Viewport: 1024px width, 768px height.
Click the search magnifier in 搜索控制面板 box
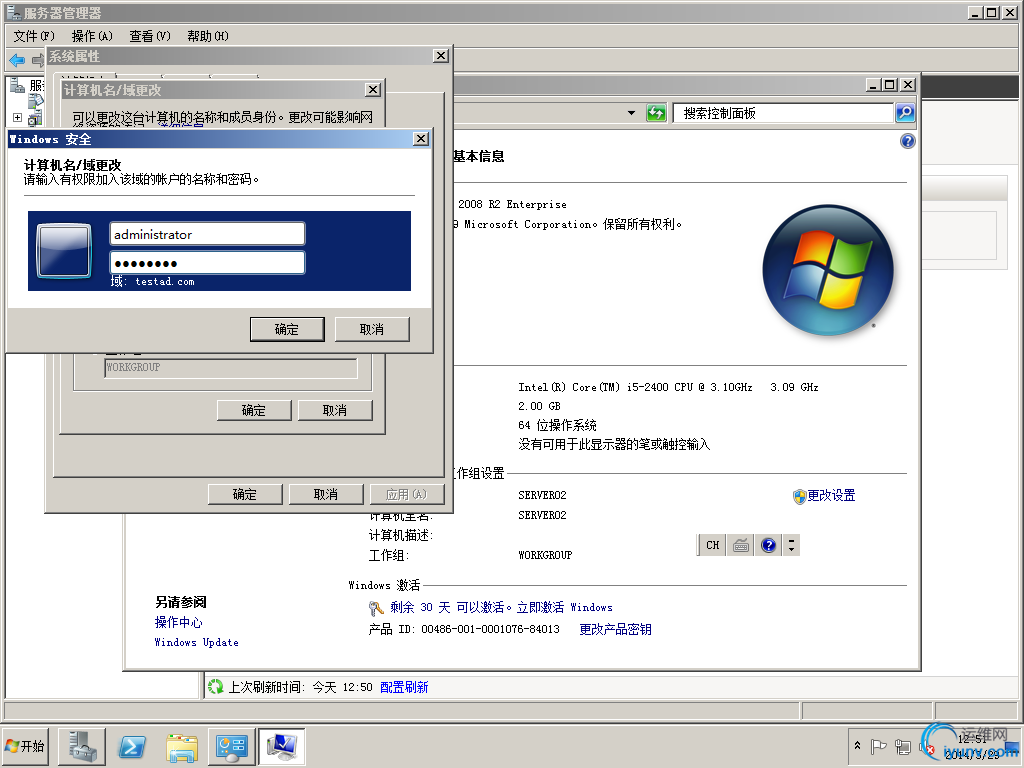tap(904, 113)
